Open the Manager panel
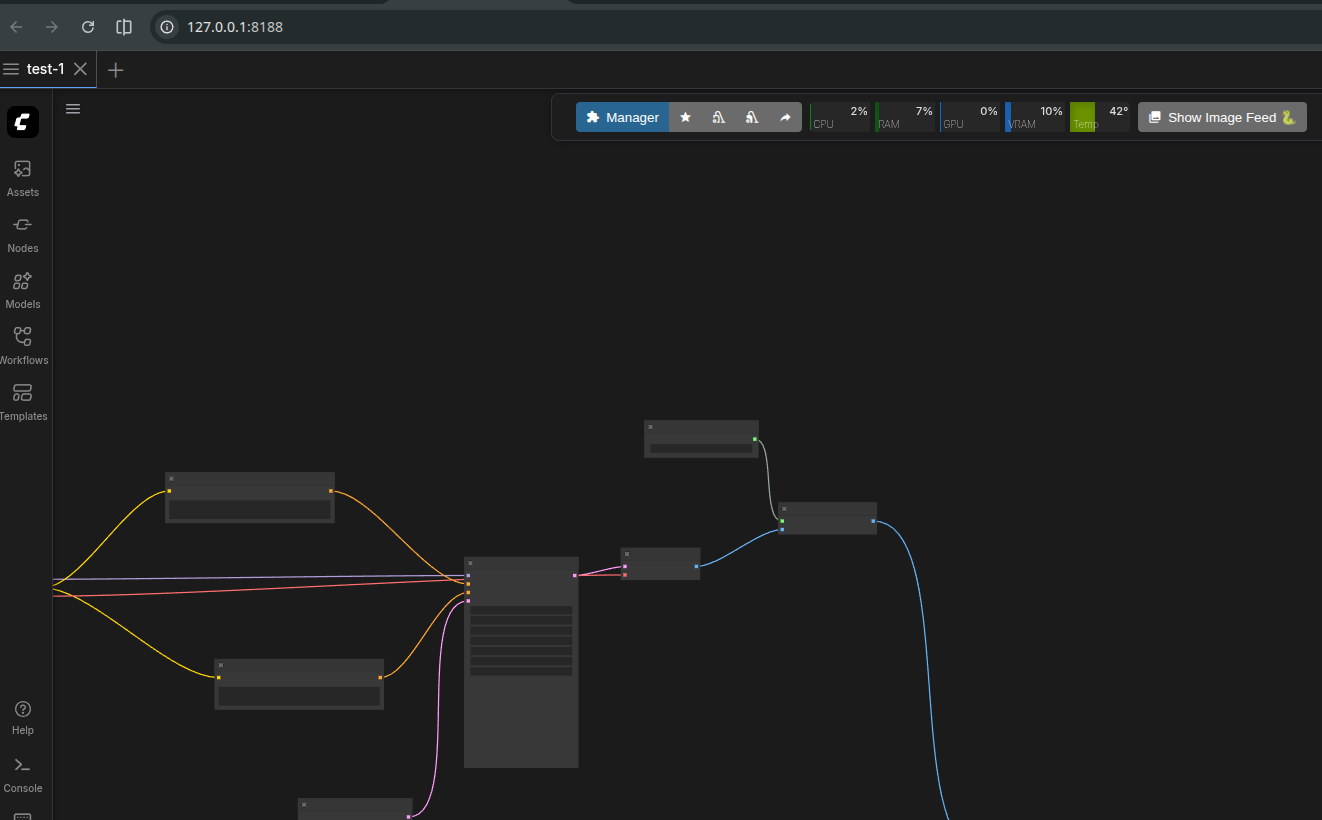The height and width of the screenshot is (820, 1322). coord(622,117)
